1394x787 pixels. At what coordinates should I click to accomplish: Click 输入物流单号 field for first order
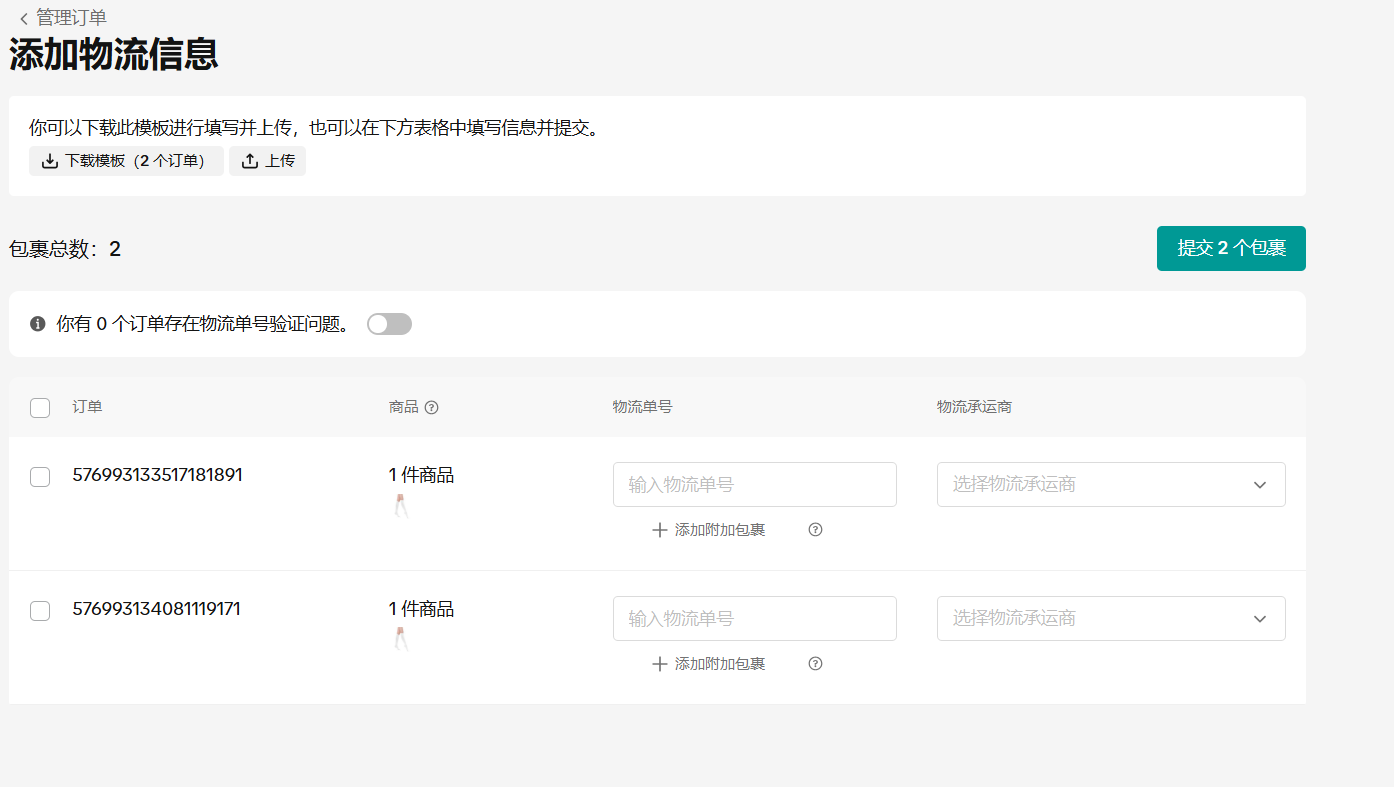(754, 485)
